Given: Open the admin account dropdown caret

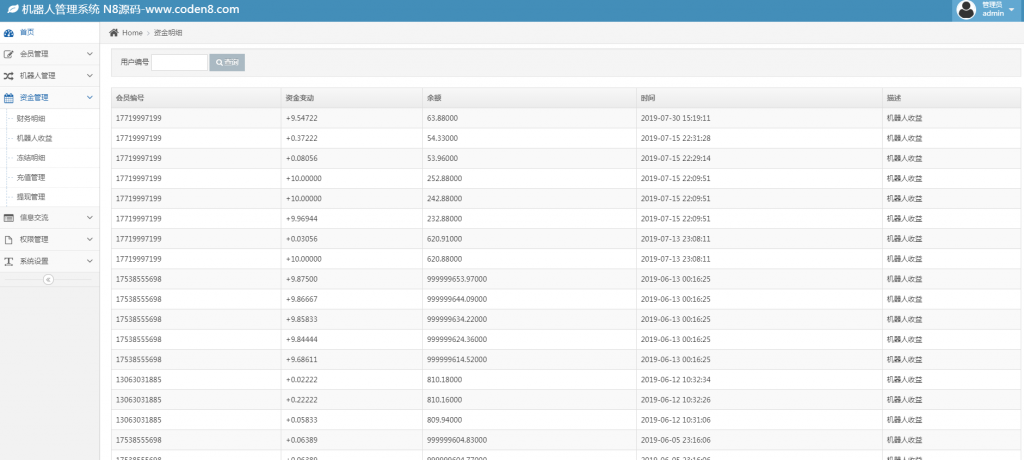Looking at the screenshot, I should click(x=1012, y=9).
